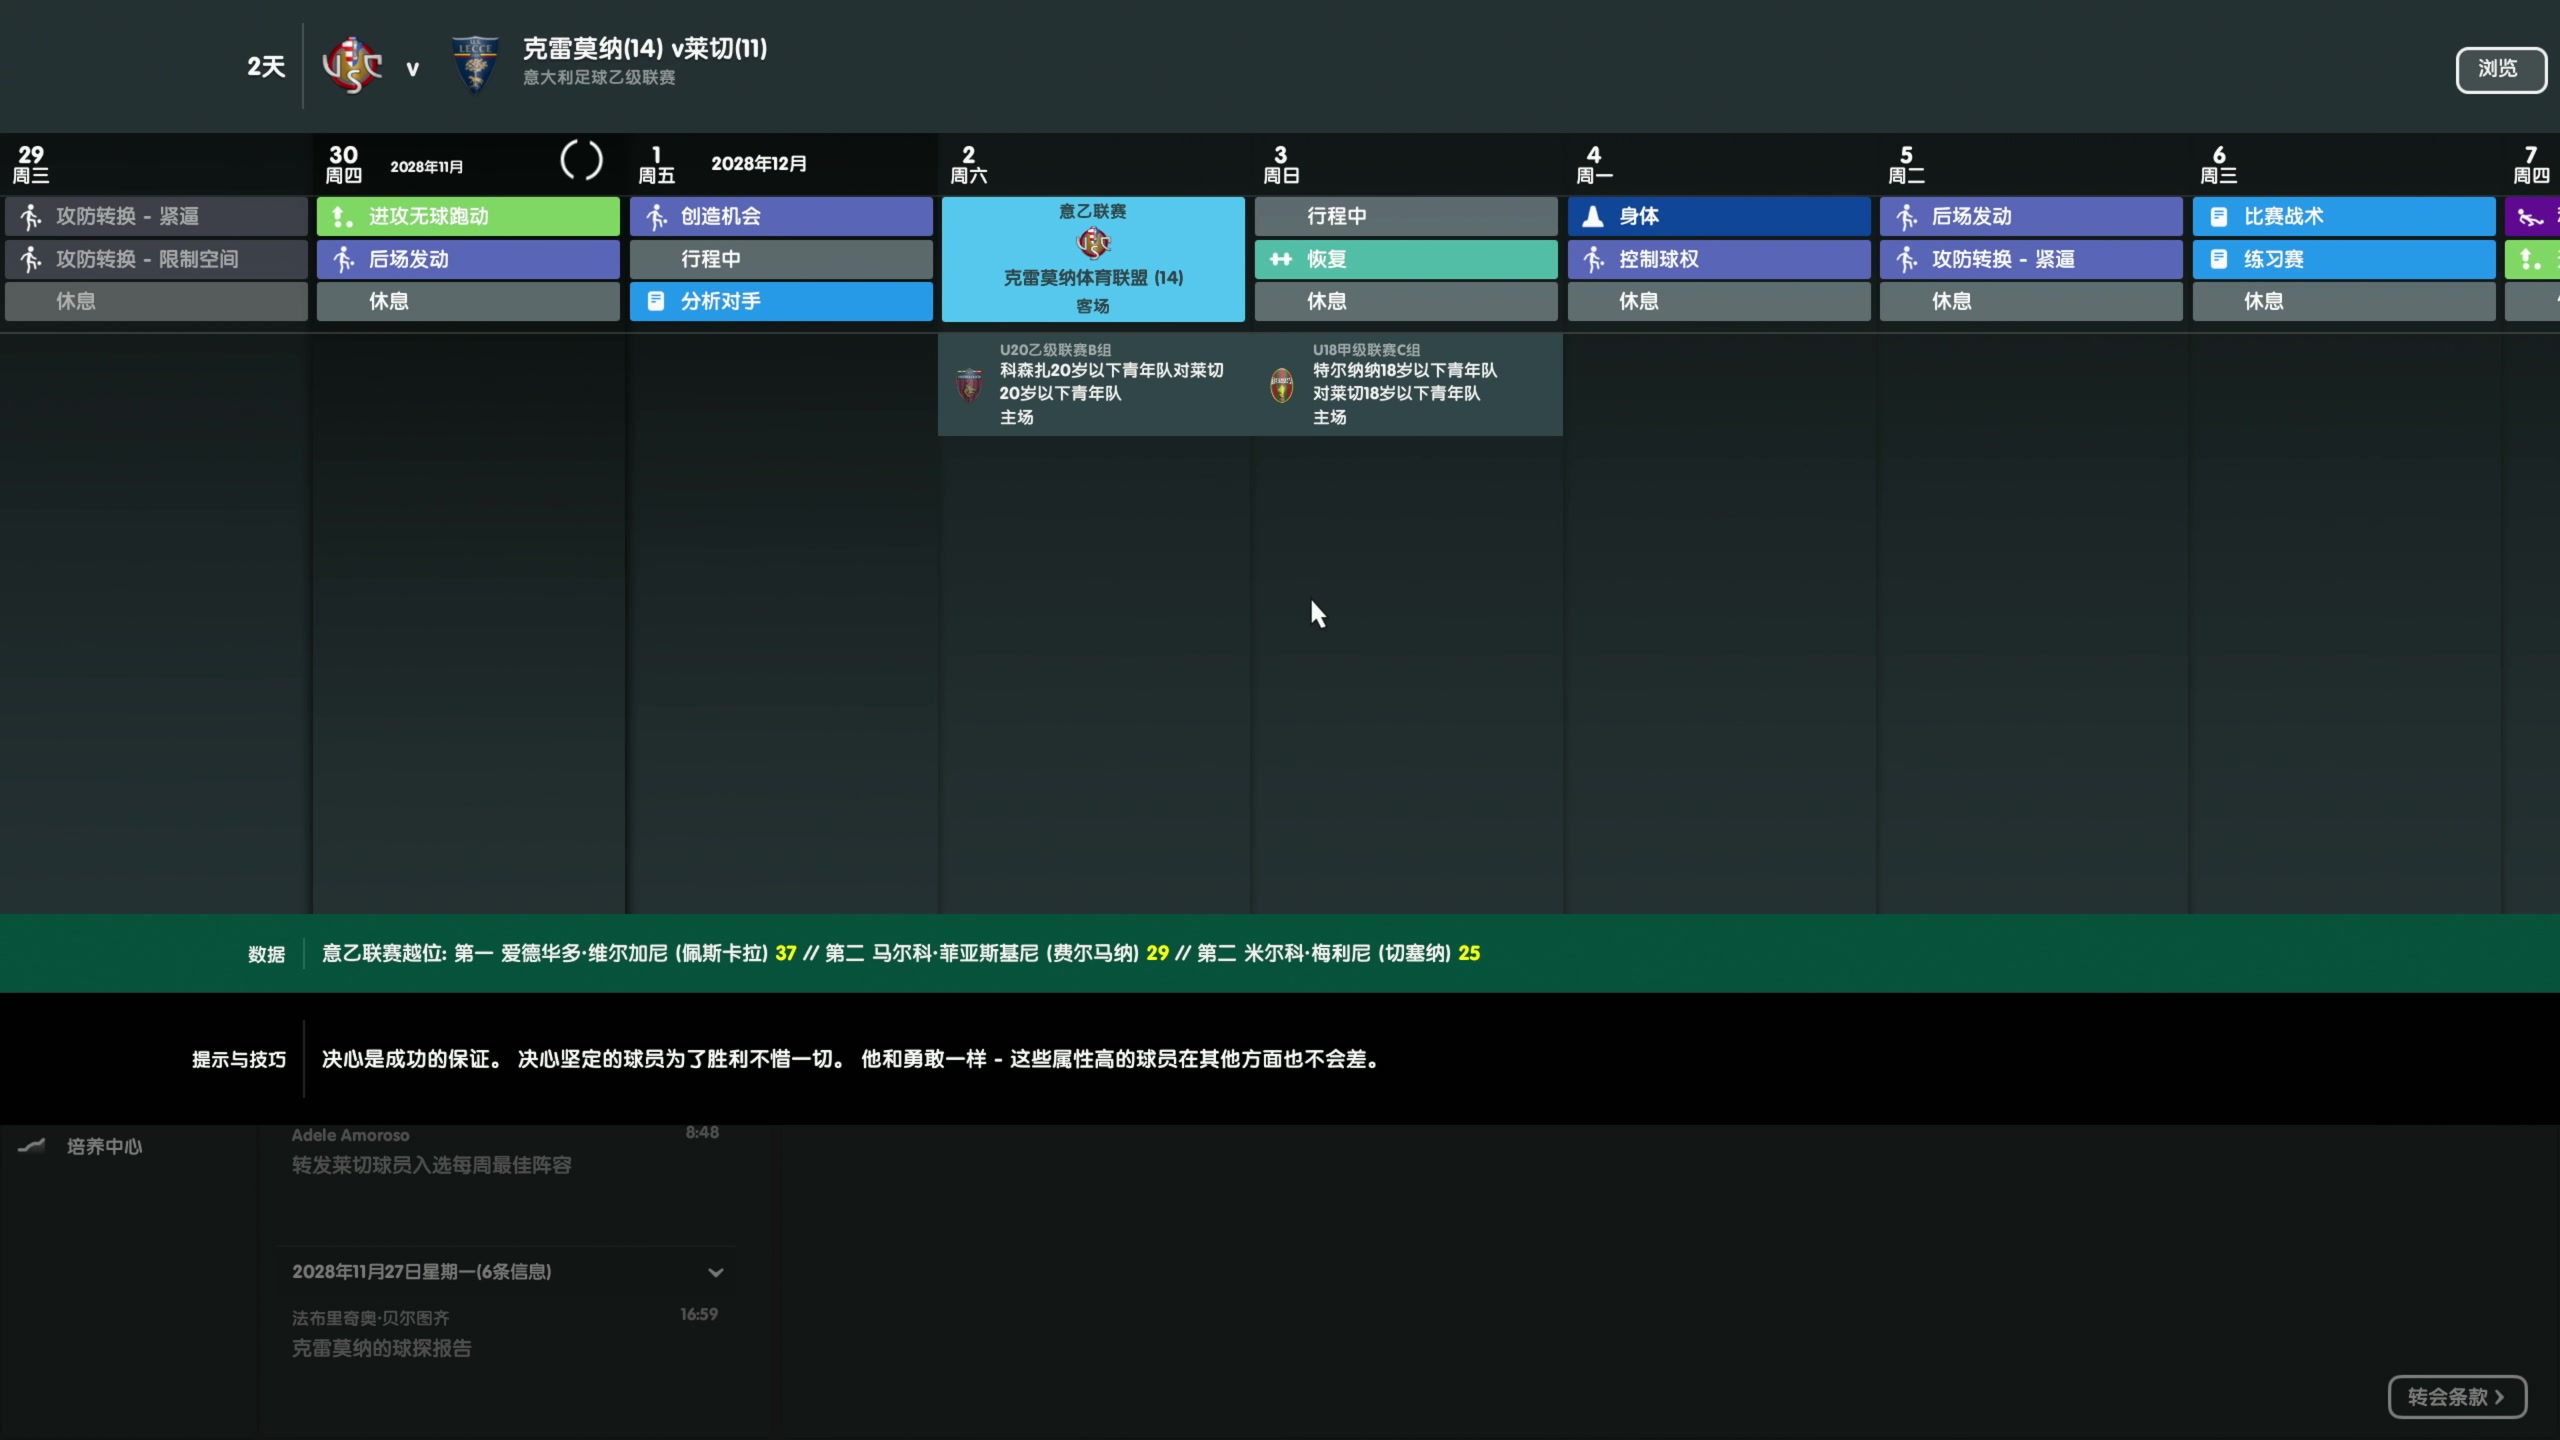2560x1440 pixels.
Task: Open the U18甲级联赛C组 youth fixture
Action: coord(1407,384)
